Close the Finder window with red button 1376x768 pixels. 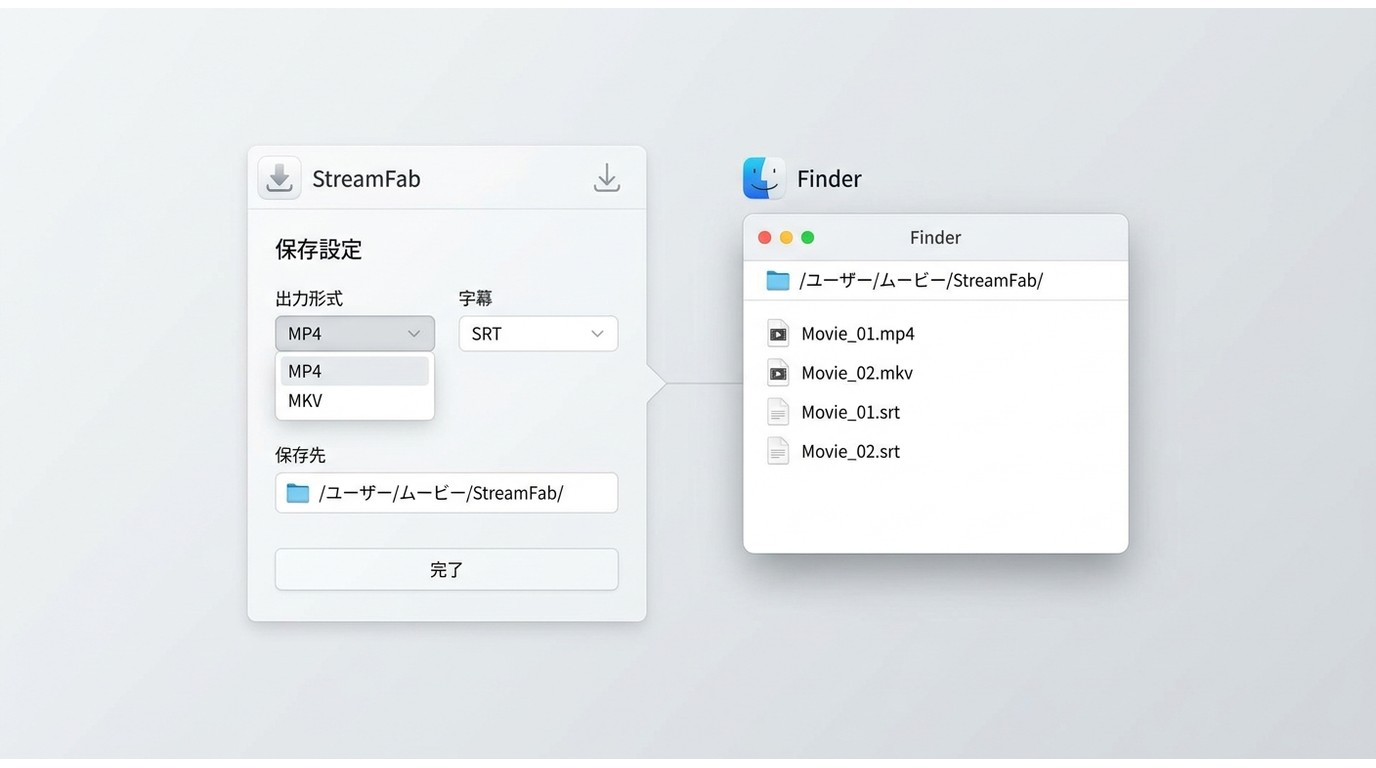pos(765,238)
